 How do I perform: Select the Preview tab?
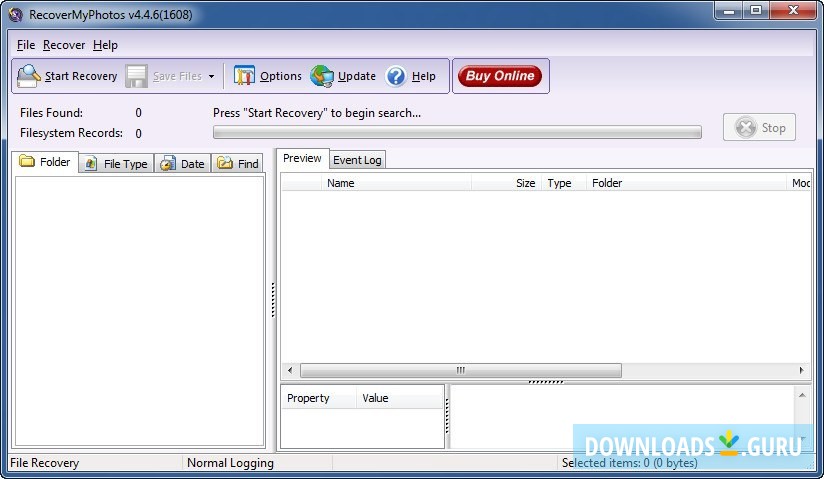(302, 158)
